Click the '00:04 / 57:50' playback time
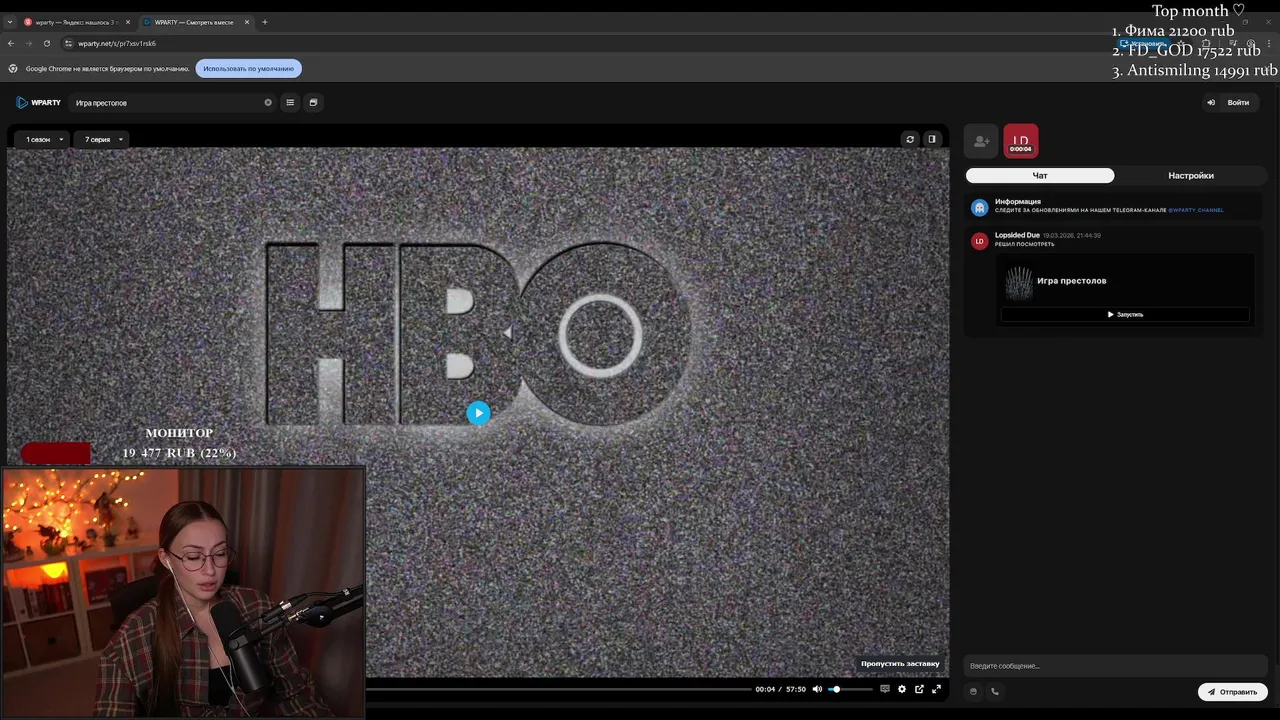 [780, 689]
